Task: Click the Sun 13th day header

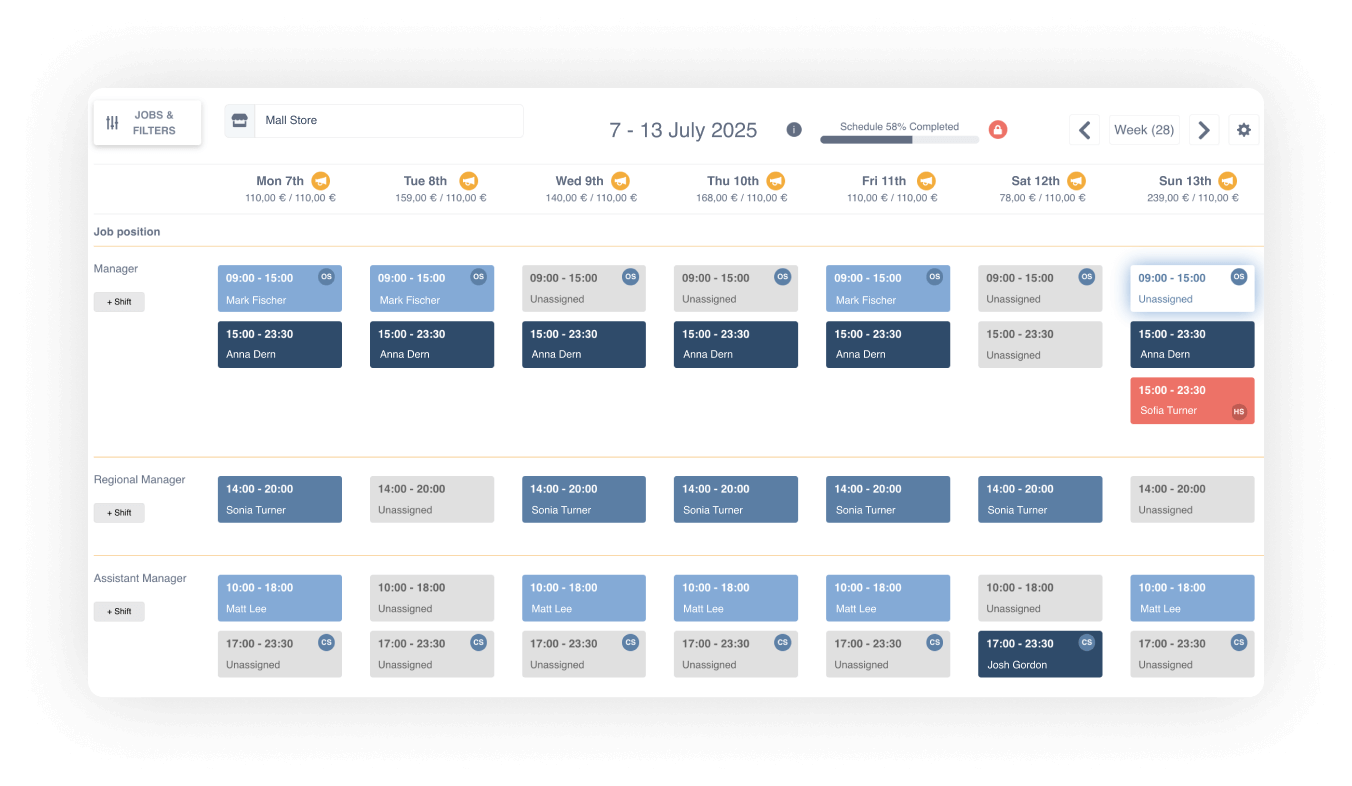Action: click(x=1185, y=181)
